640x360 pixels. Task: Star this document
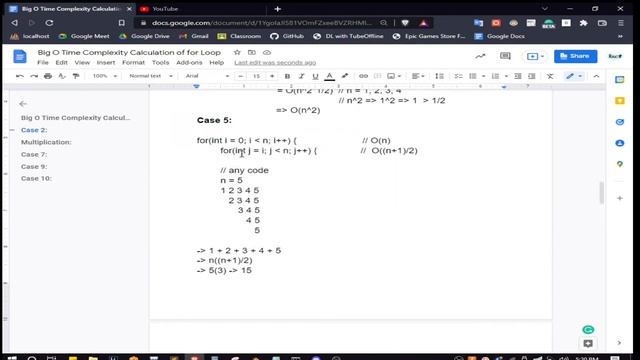coord(237,52)
